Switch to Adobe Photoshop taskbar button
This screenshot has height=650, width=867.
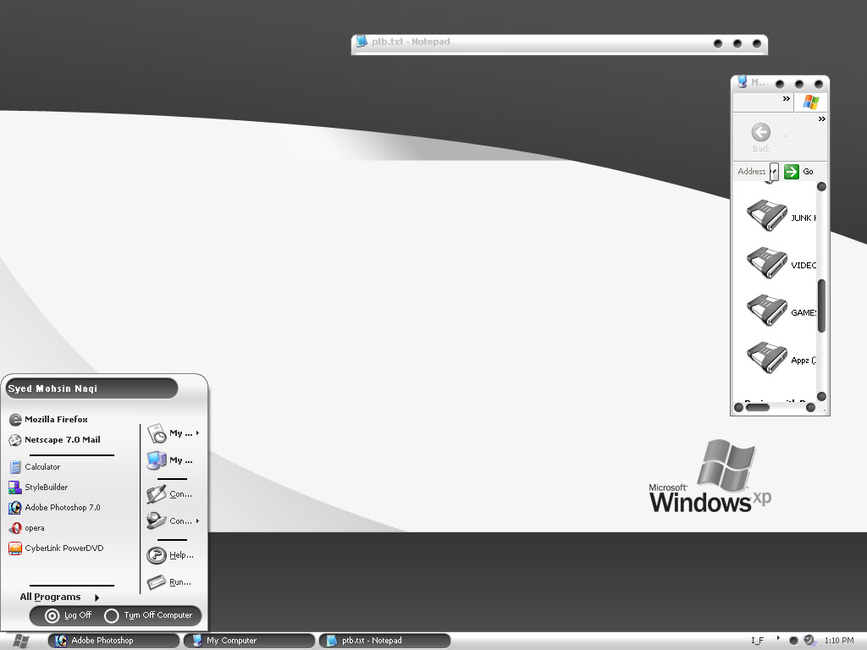click(113, 641)
